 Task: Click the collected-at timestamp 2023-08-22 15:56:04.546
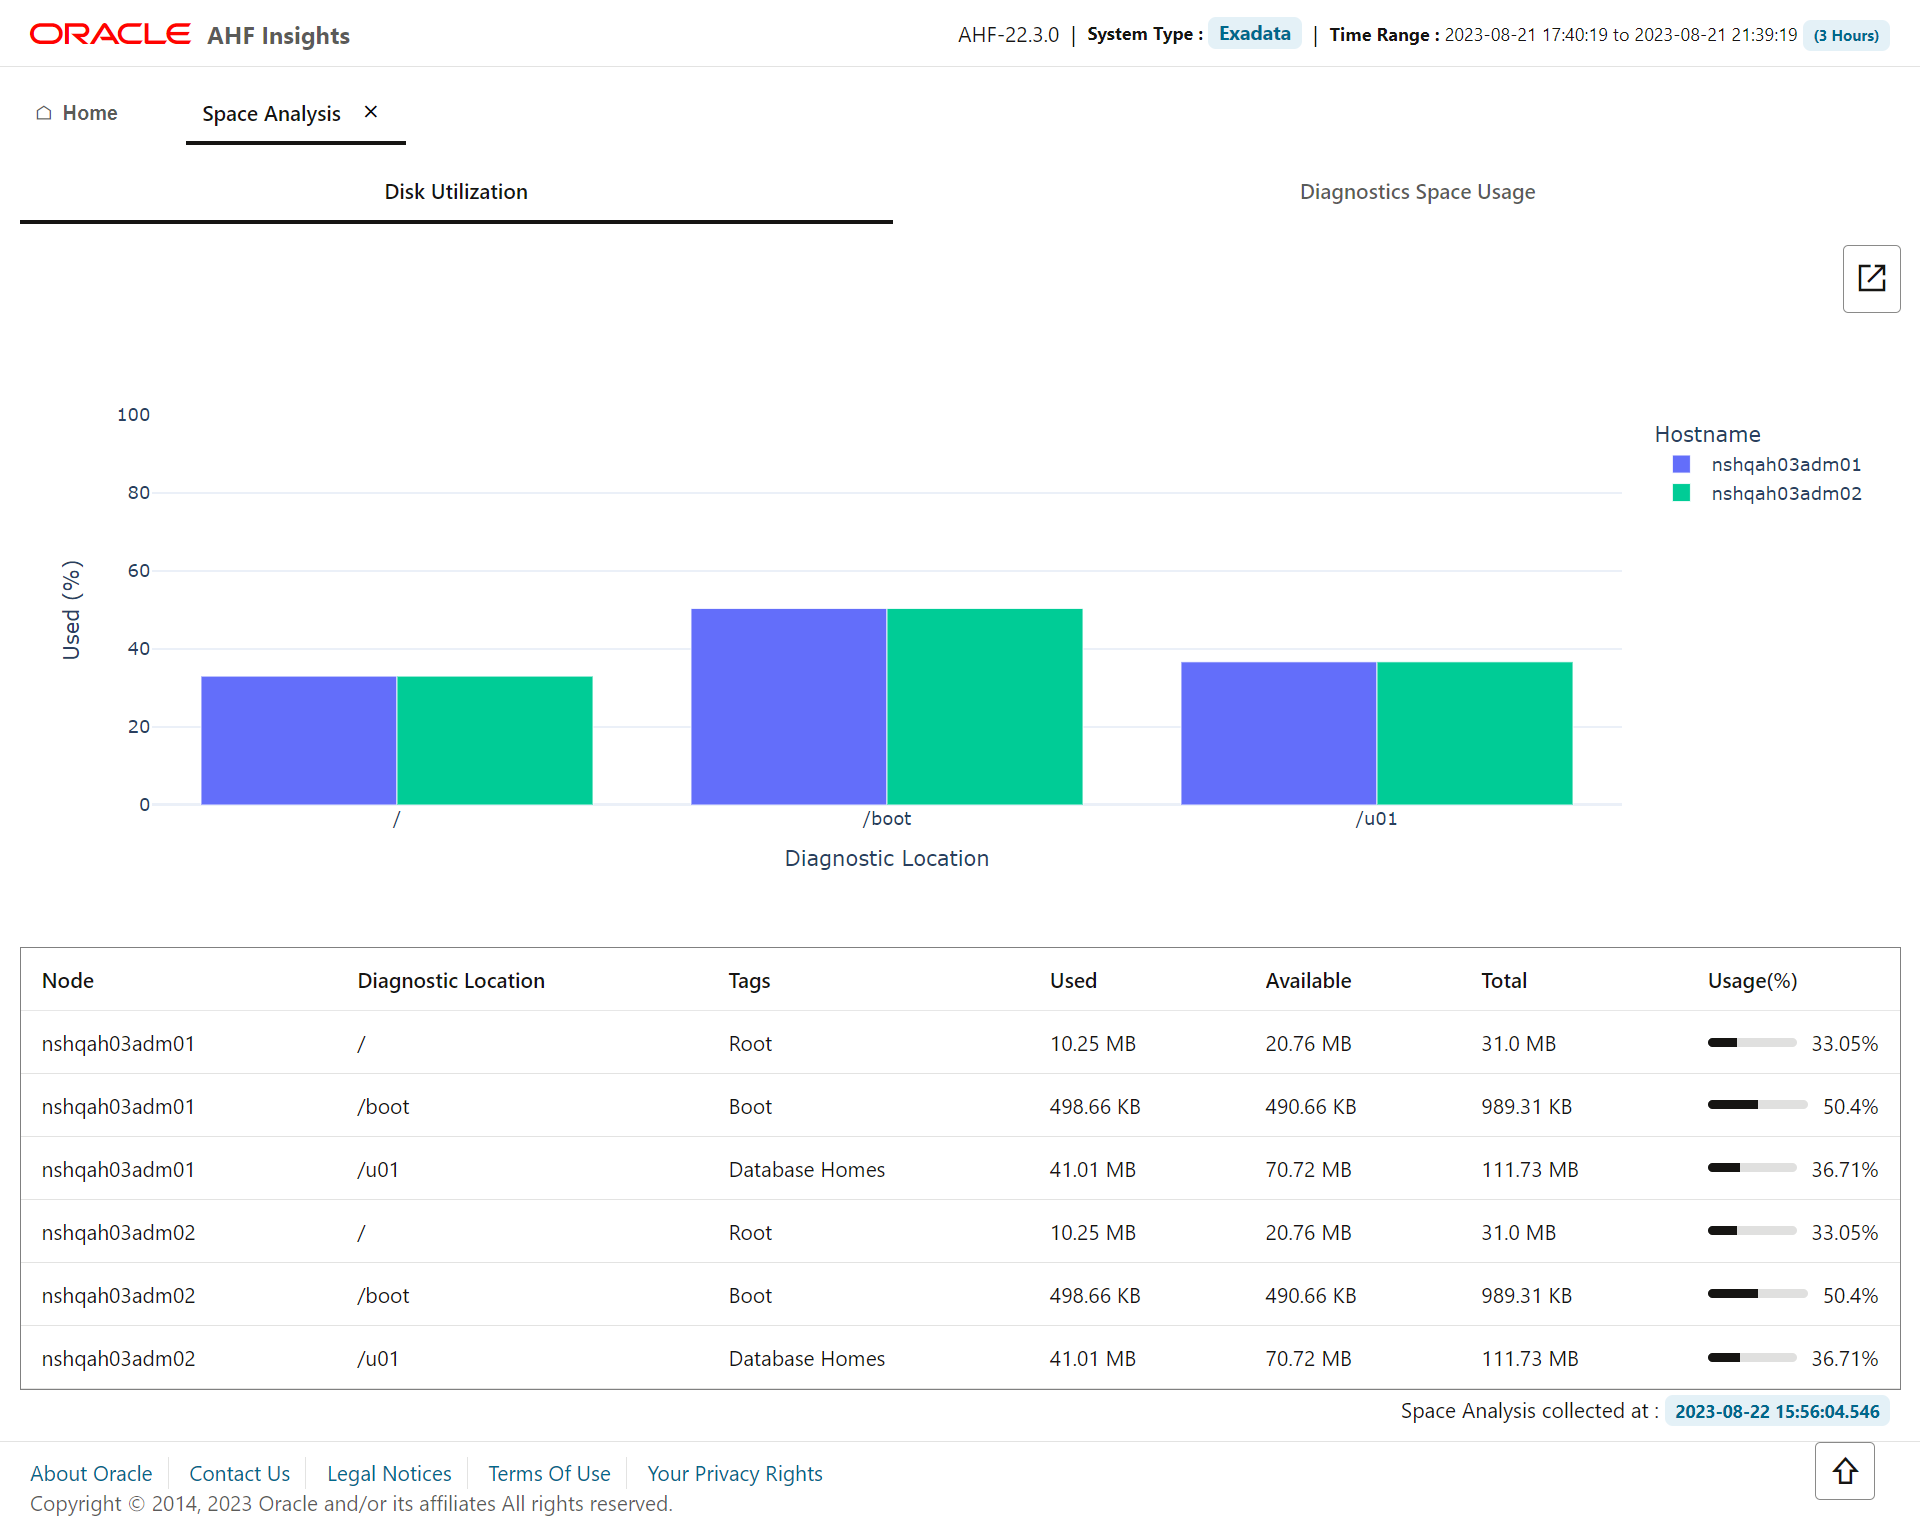tap(1777, 1411)
